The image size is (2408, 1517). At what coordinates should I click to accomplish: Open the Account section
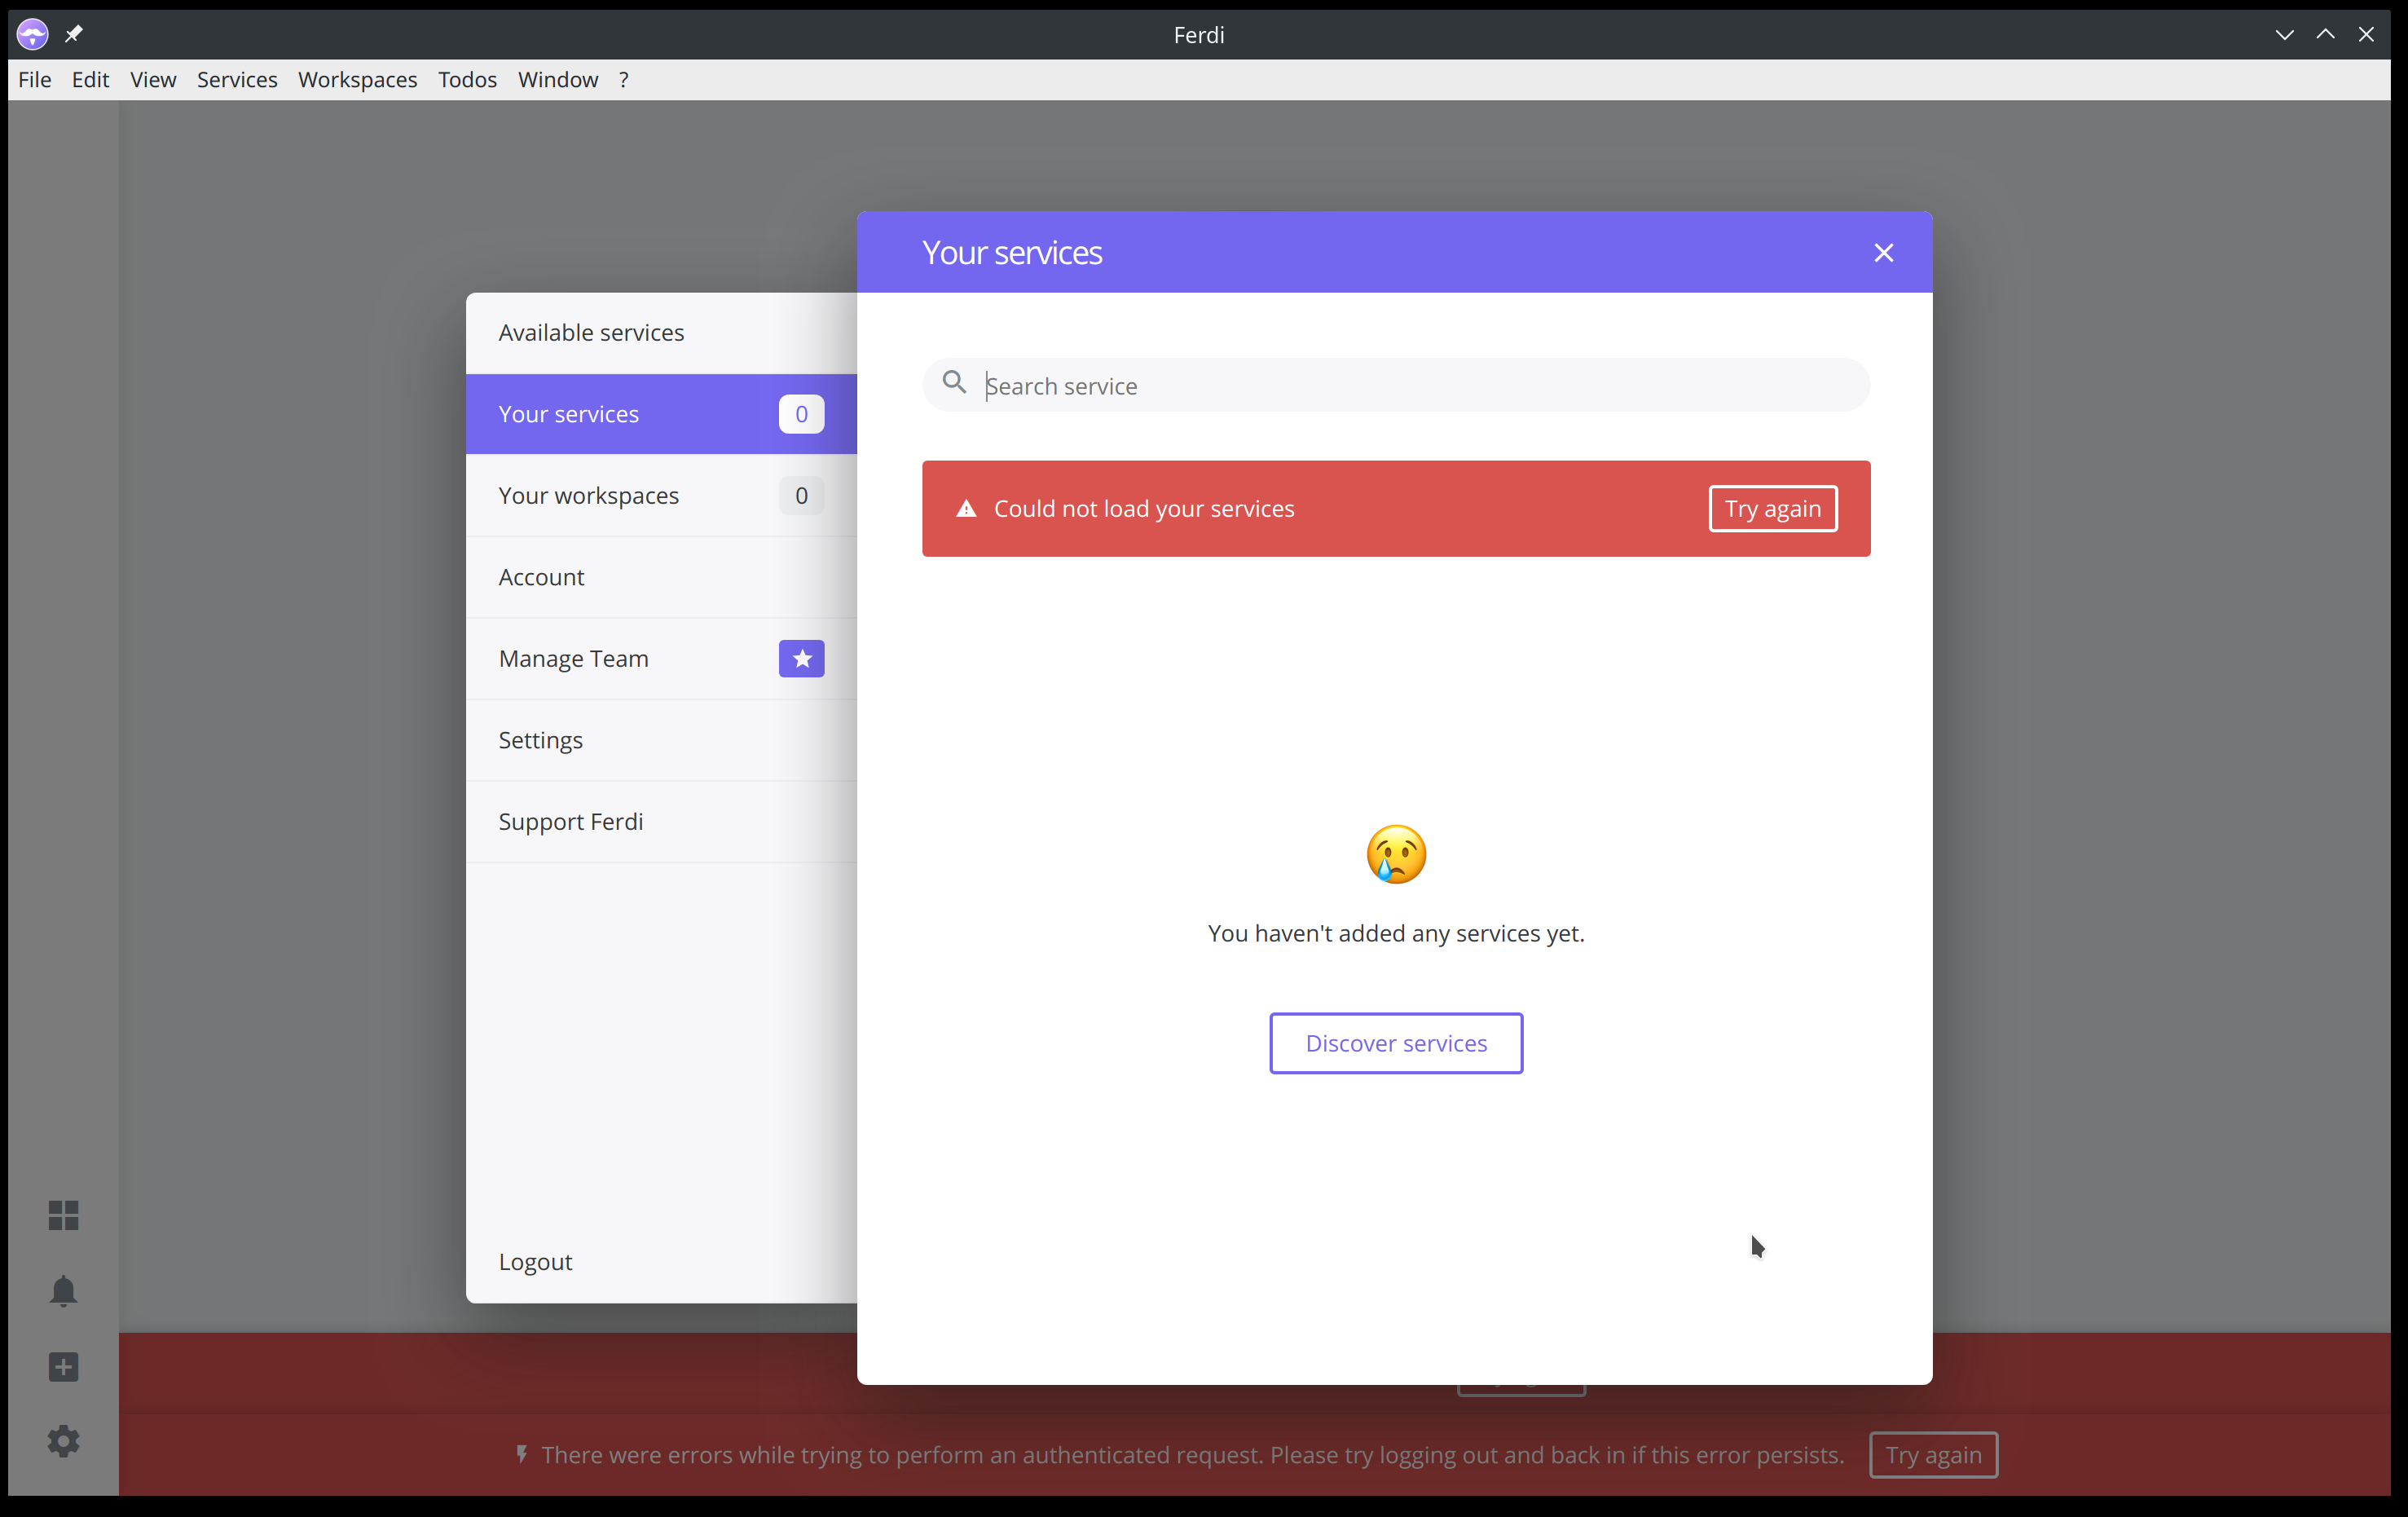click(x=661, y=577)
